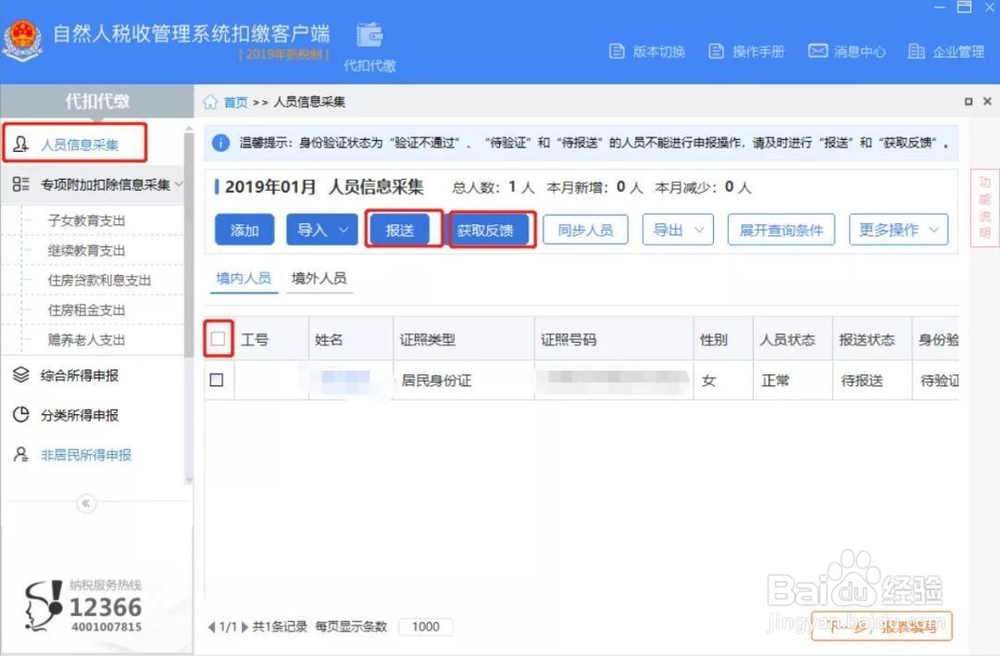The width and height of the screenshot is (1000, 656).
Task: Collapse the sidebar with the double-arrow button
Action: pos(86,504)
